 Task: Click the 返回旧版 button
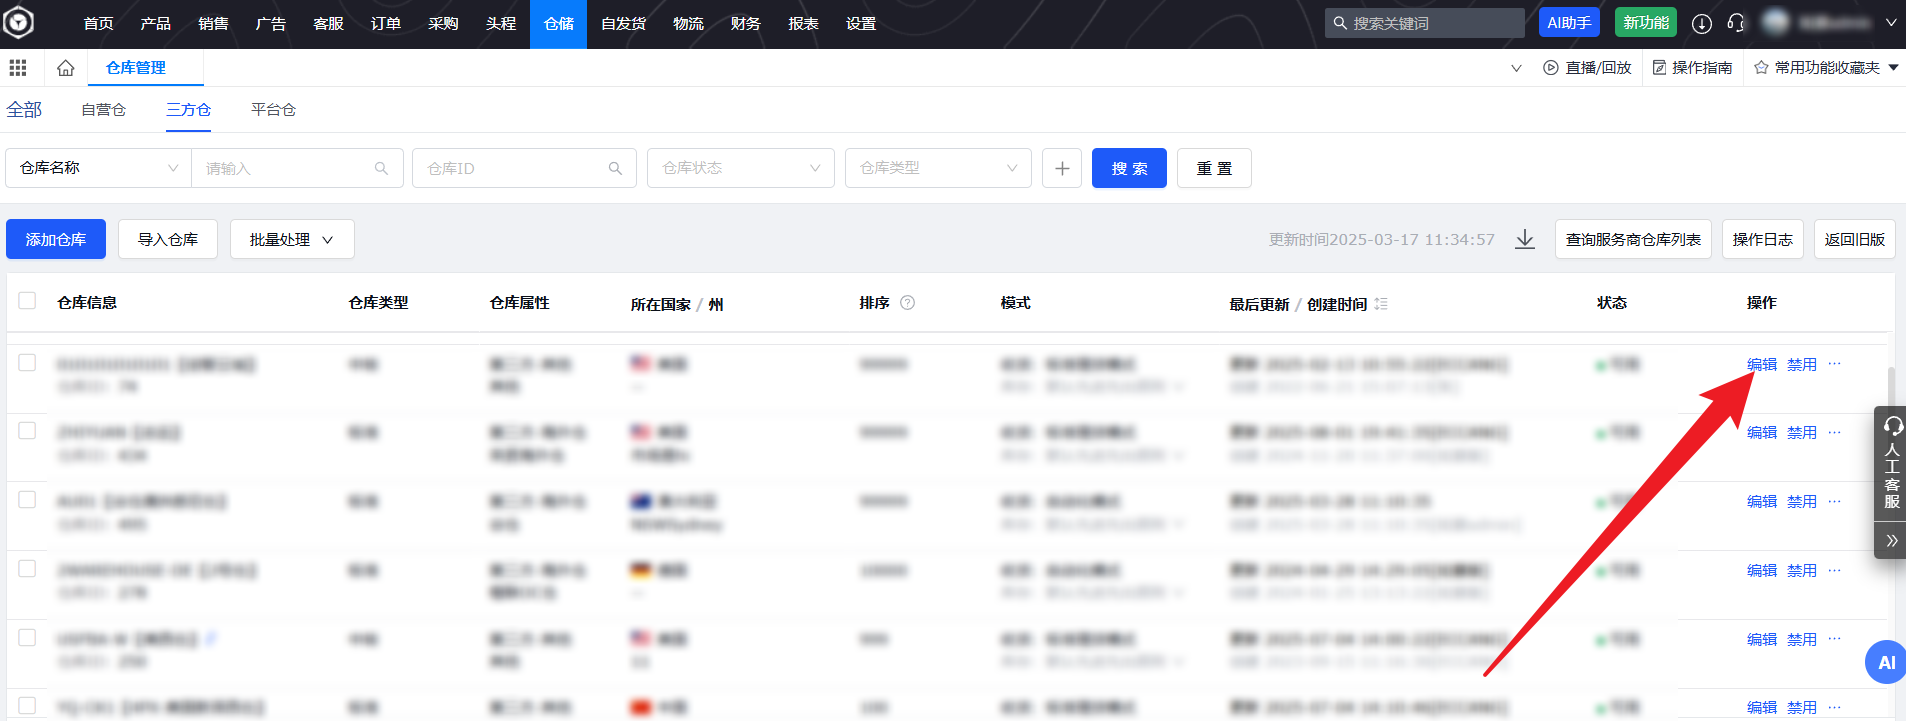[1855, 239]
